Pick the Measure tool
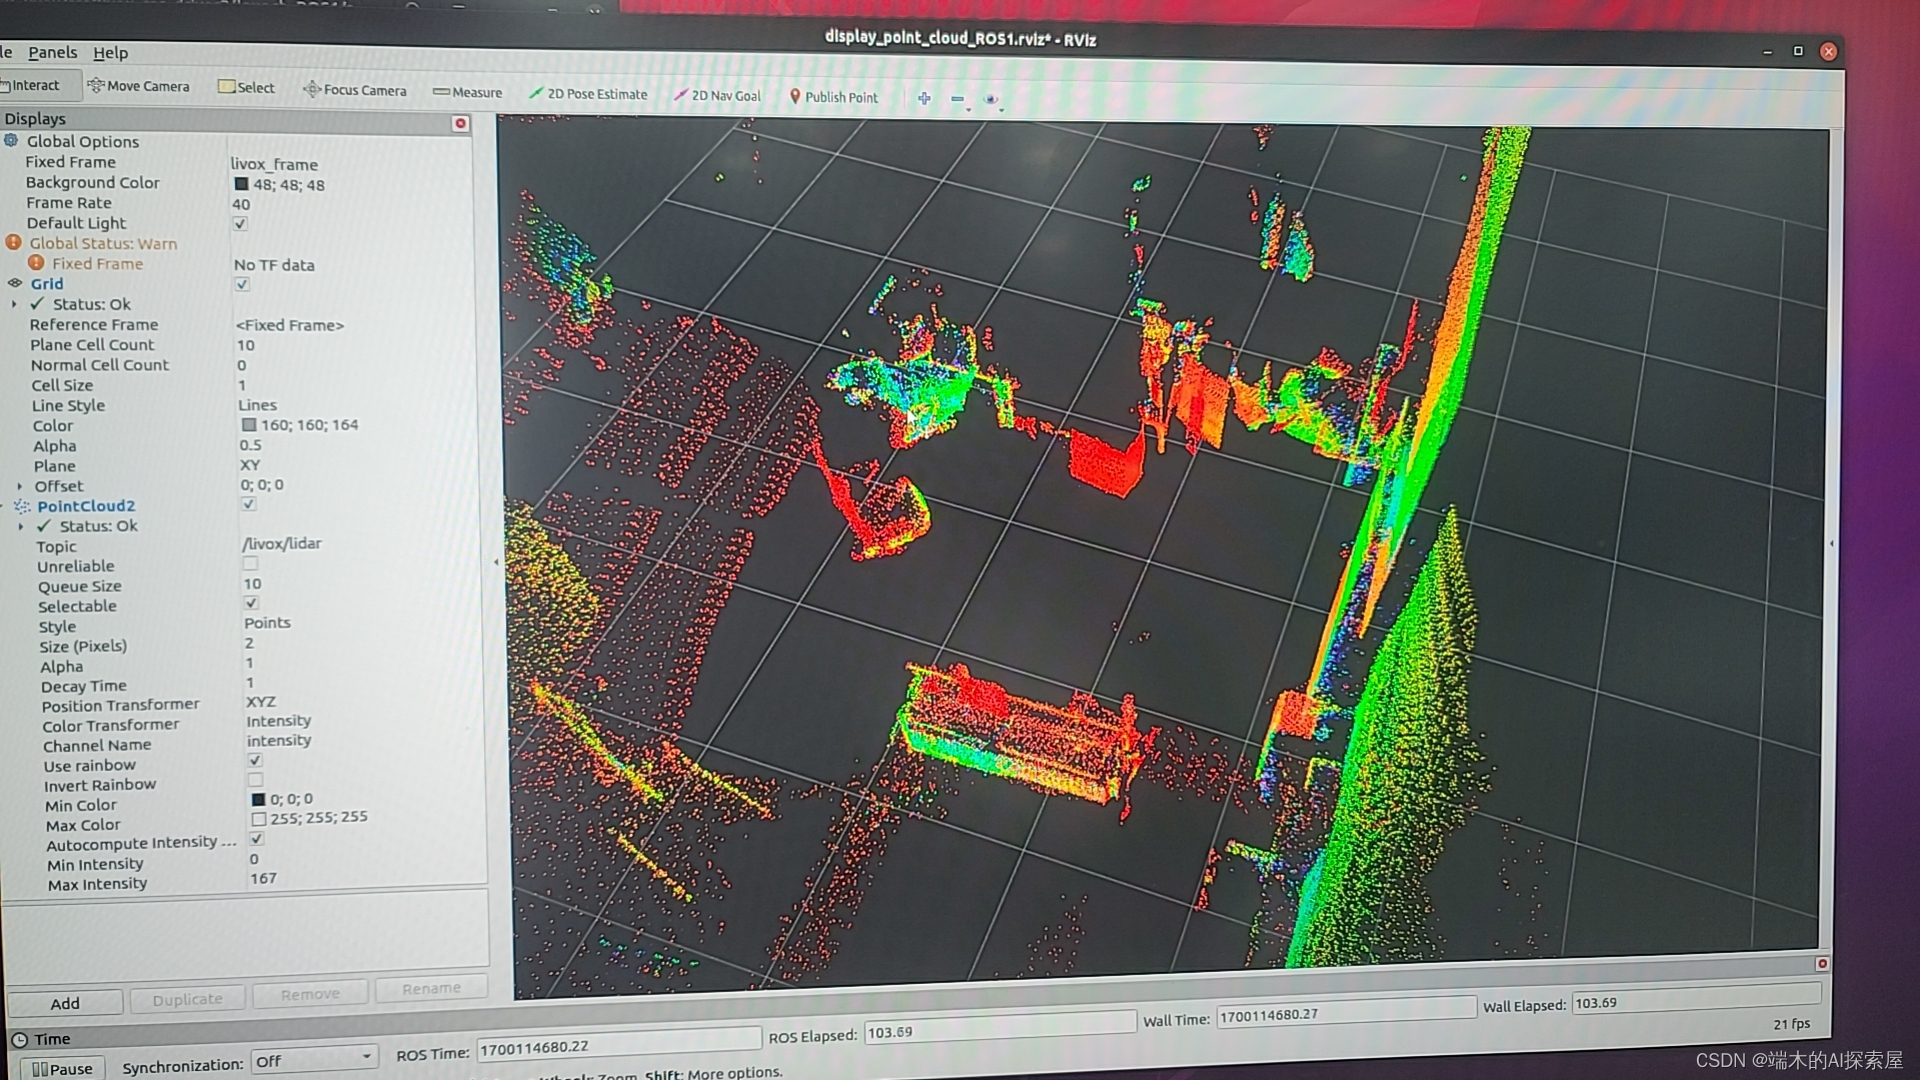Viewport: 1920px width, 1080px height. coord(467,92)
